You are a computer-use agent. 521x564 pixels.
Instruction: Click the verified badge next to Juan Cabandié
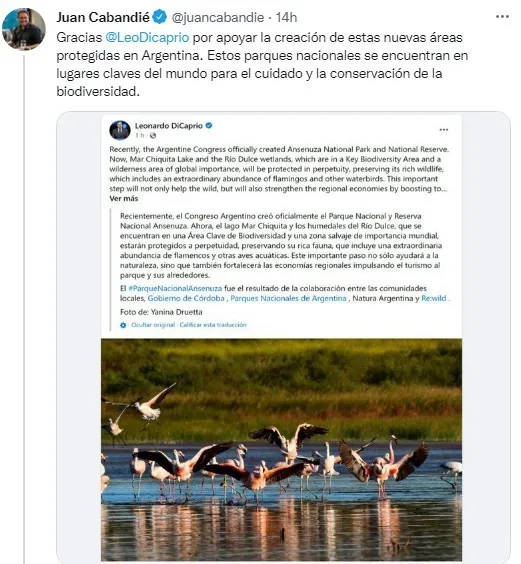coord(160,17)
